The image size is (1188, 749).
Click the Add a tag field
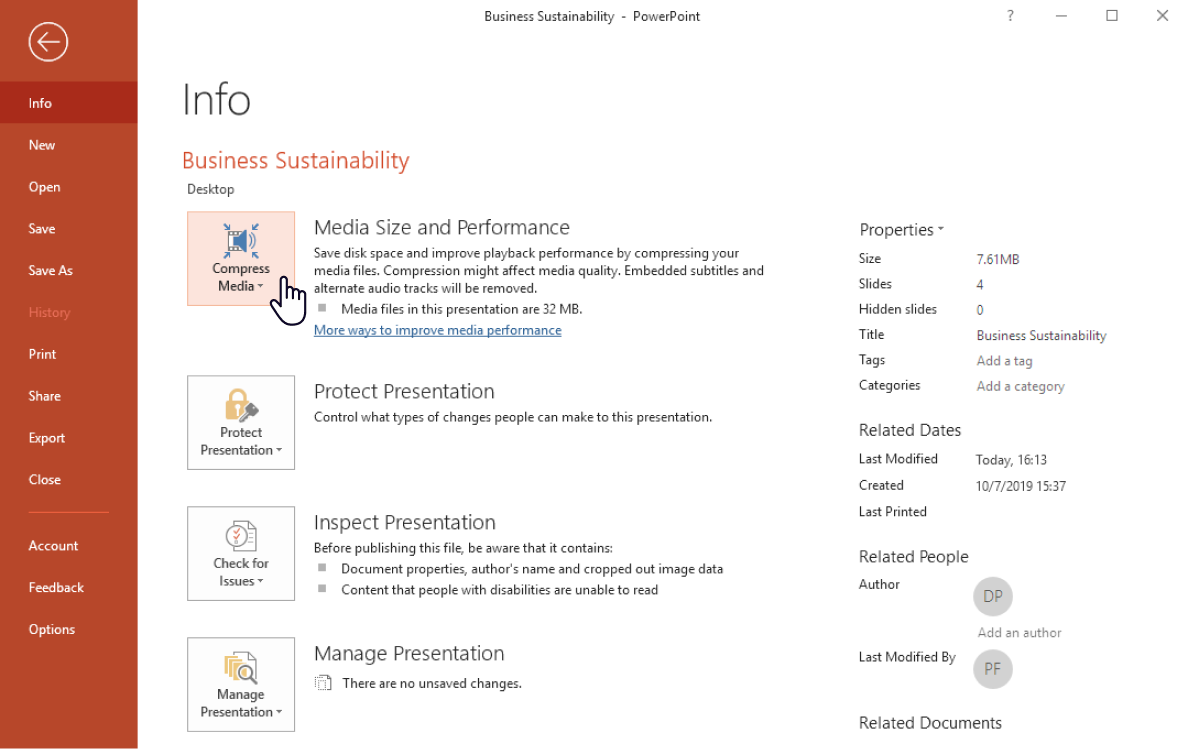coord(1004,360)
